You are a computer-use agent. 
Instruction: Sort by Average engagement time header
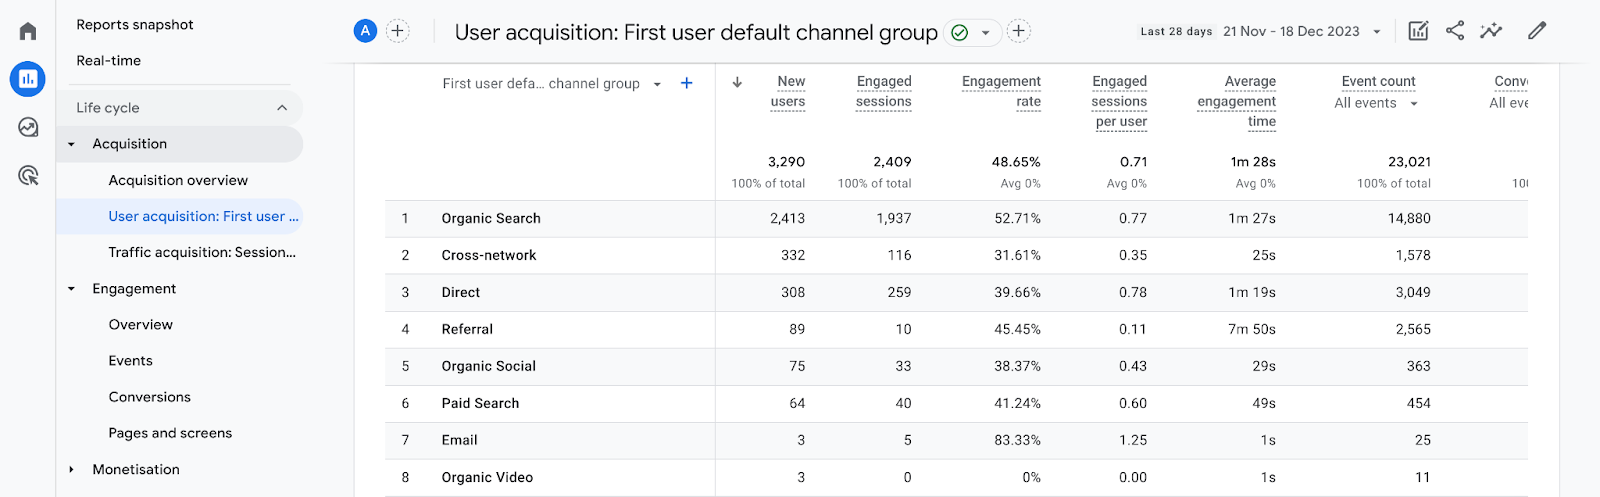1237,101
